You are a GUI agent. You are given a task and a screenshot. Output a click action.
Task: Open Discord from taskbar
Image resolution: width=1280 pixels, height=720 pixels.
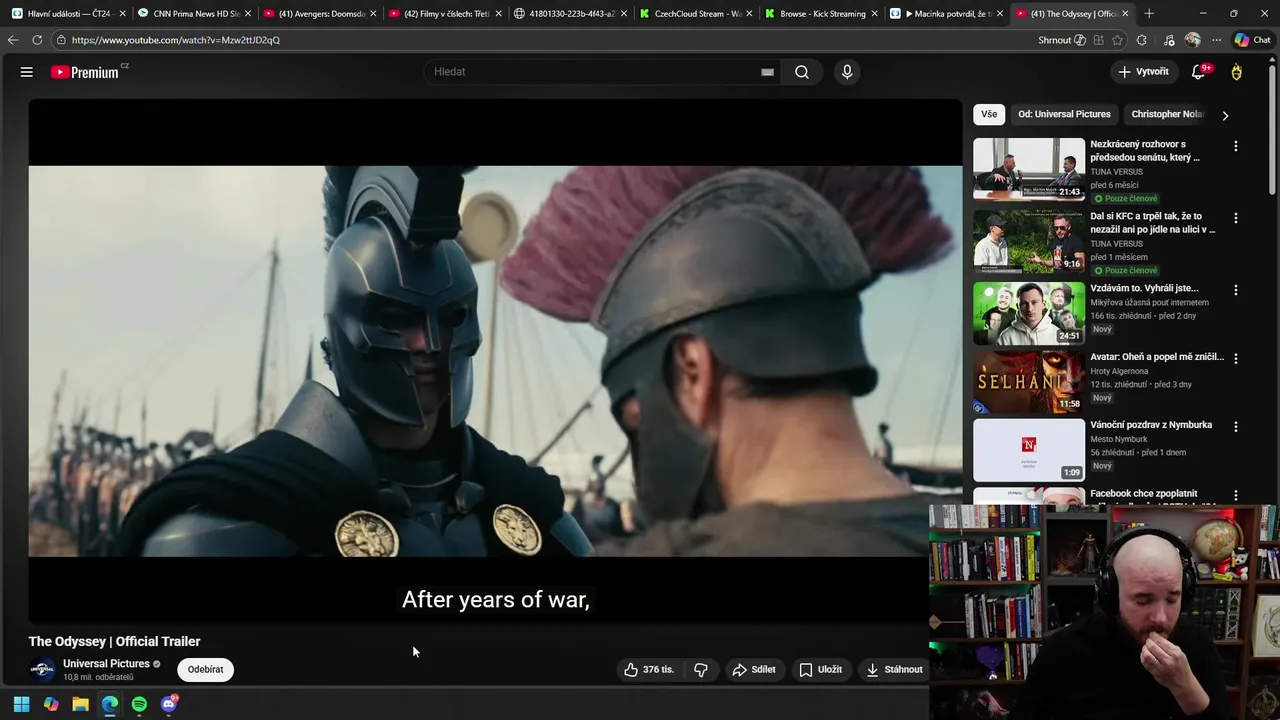tap(169, 704)
